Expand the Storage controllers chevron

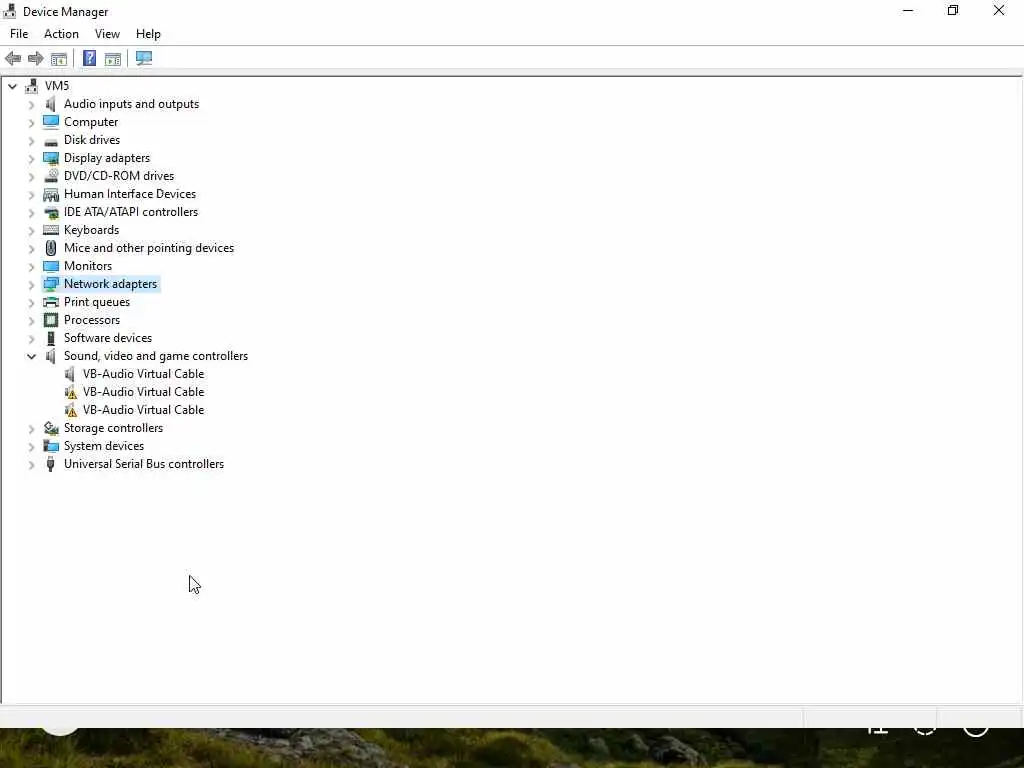point(31,429)
